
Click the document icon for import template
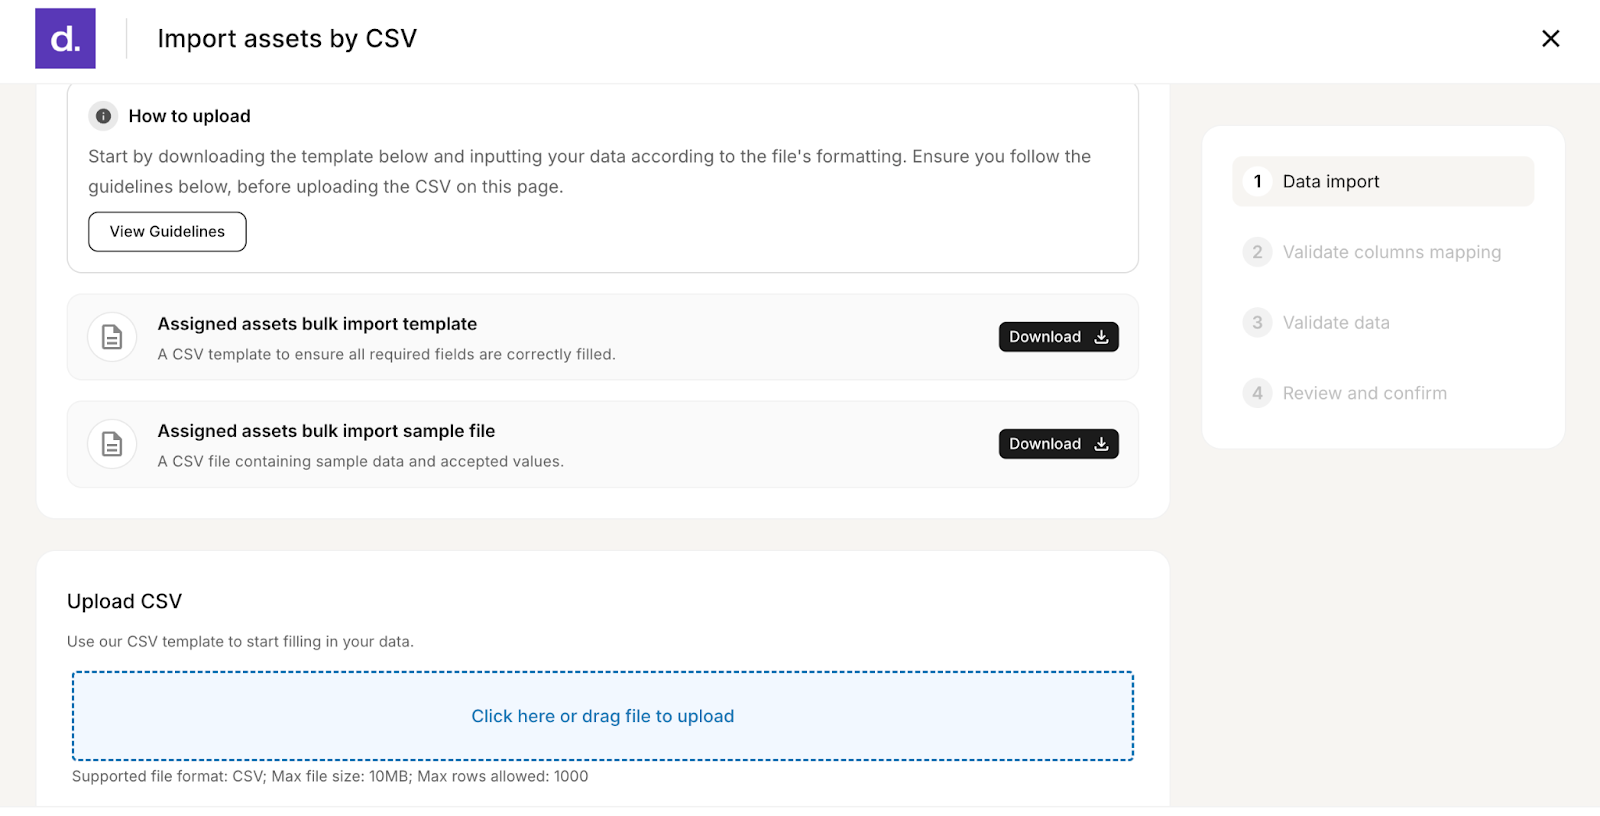(x=112, y=337)
